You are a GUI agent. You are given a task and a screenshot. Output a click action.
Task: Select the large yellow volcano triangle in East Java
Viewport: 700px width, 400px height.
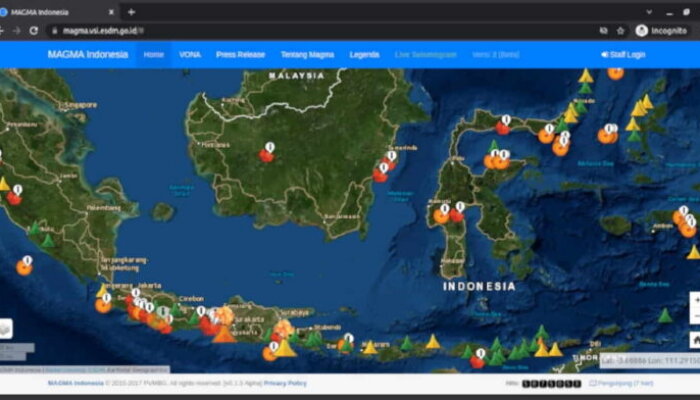coord(284,348)
